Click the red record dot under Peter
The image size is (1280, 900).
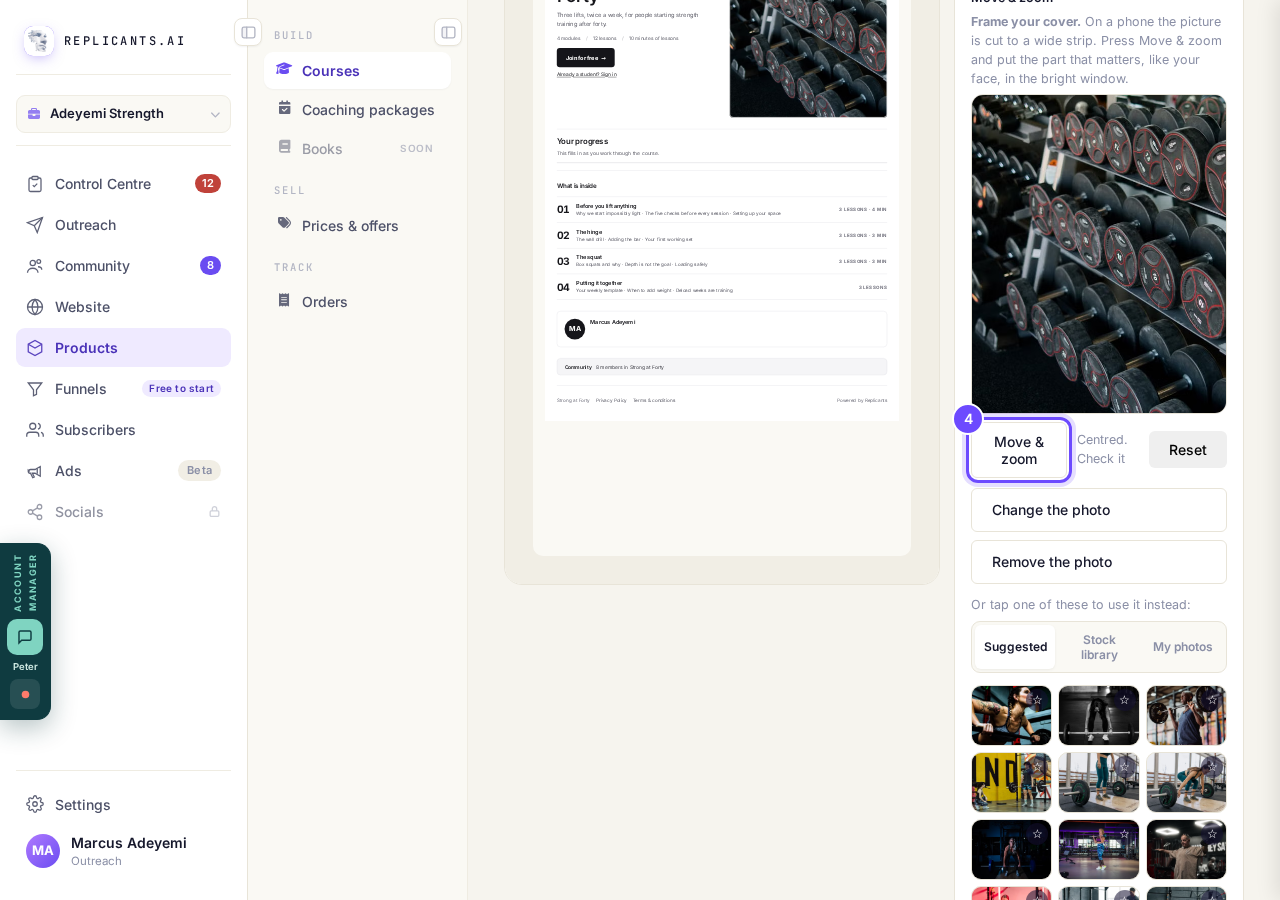[x=25, y=694]
